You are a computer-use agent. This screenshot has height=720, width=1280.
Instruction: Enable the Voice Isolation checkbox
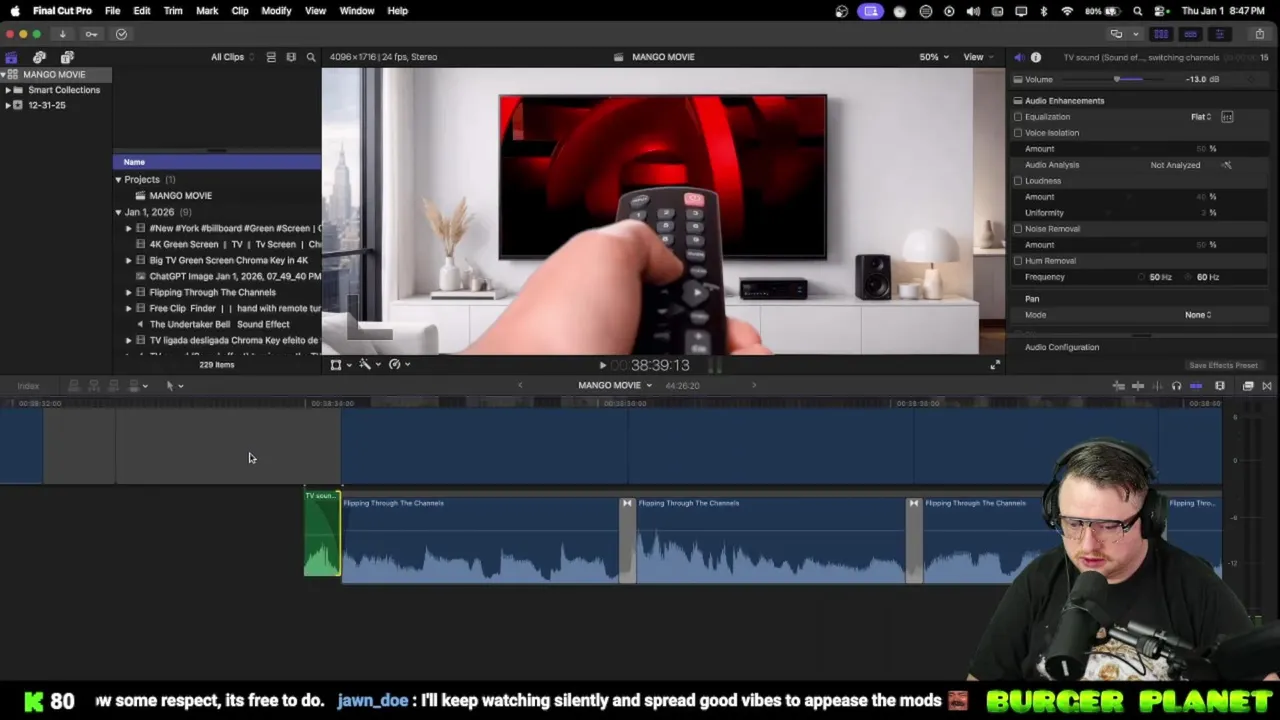coord(1018,133)
